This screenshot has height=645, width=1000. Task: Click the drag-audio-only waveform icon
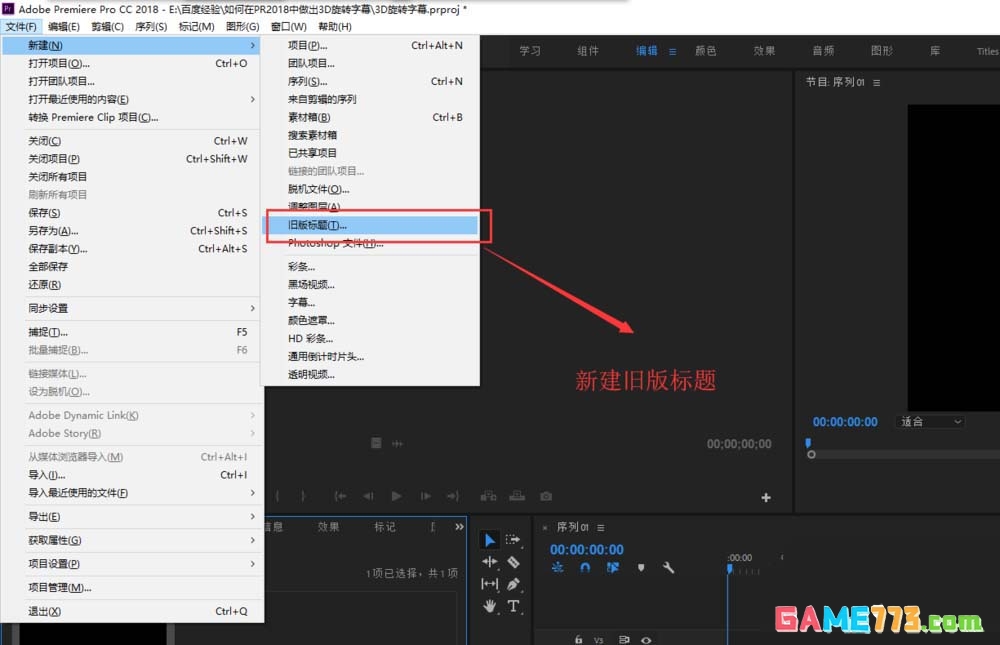[397, 443]
